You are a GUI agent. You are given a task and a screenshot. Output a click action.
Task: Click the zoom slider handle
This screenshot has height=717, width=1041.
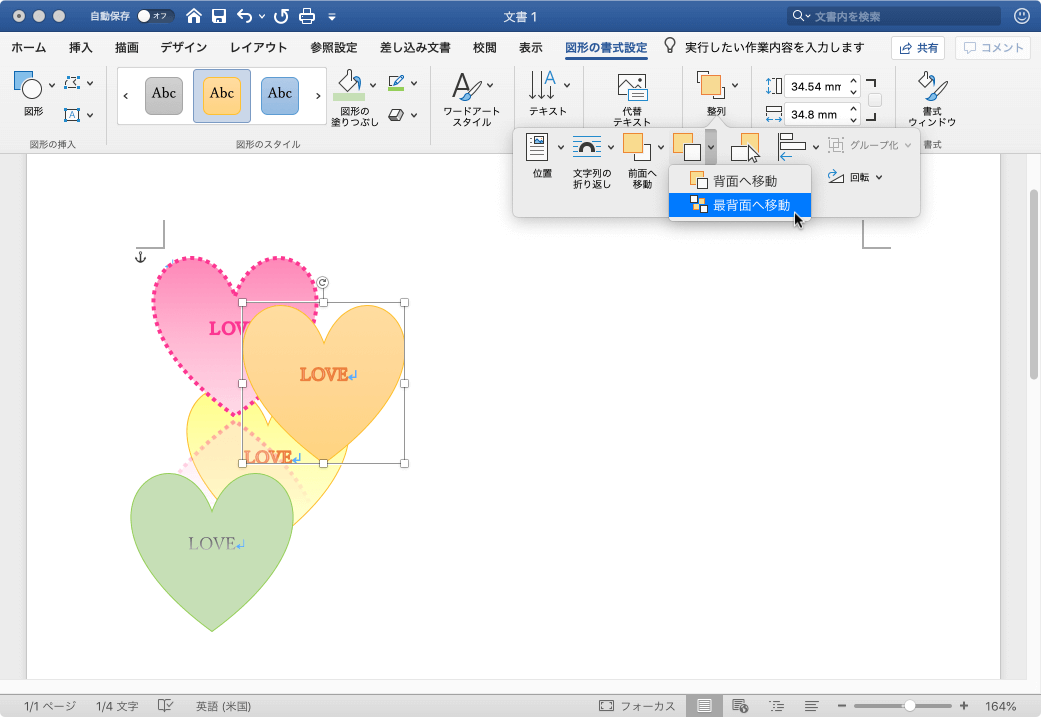pyautogui.click(x=910, y=706)
